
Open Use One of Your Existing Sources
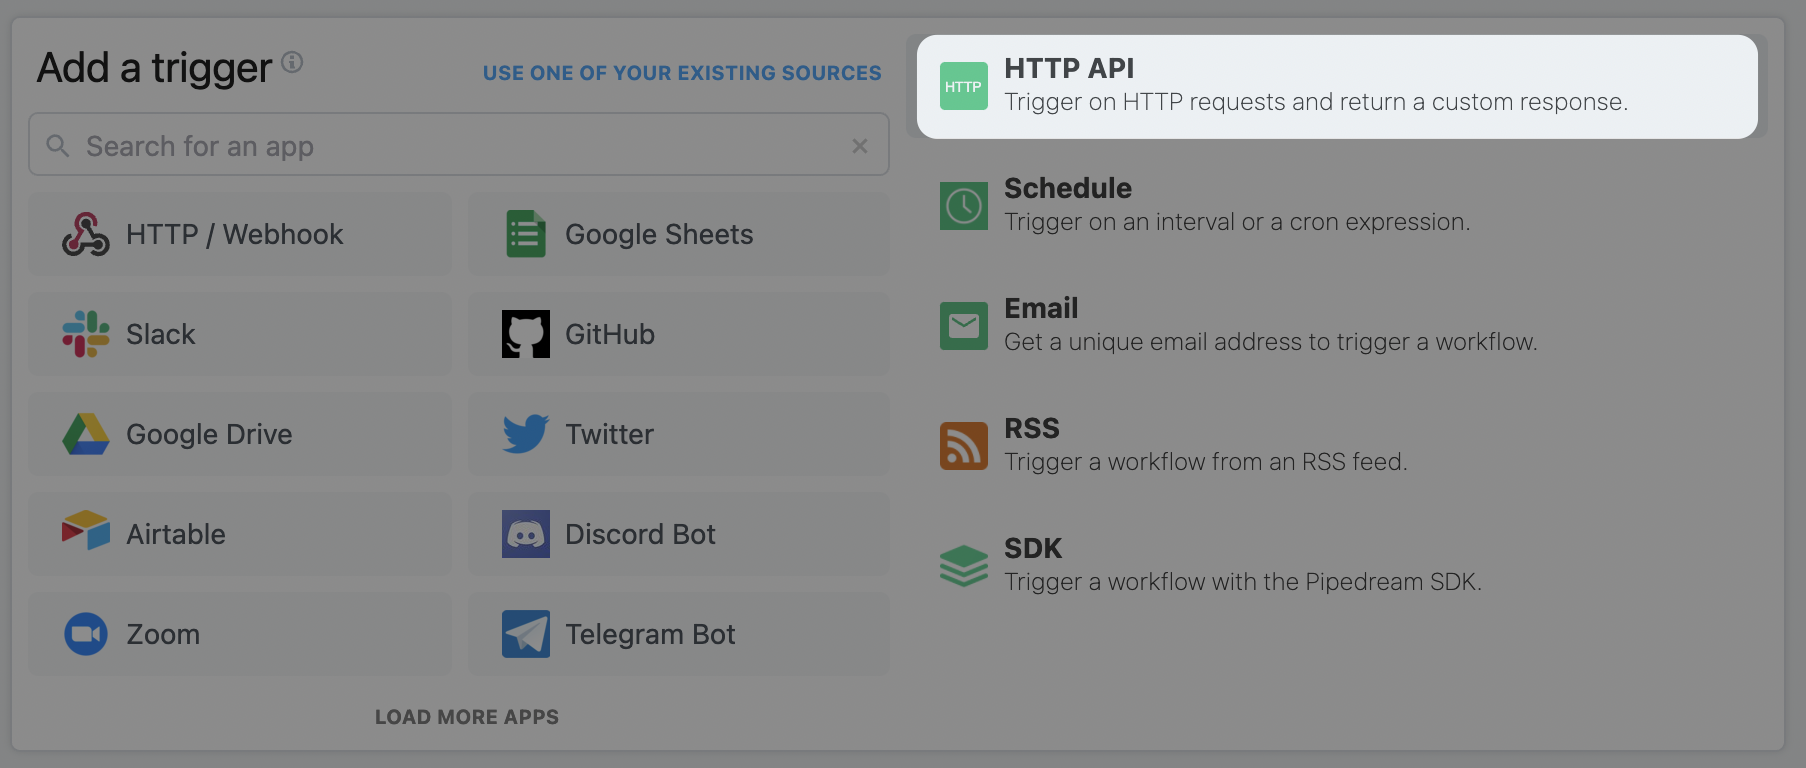click(682, 73)
